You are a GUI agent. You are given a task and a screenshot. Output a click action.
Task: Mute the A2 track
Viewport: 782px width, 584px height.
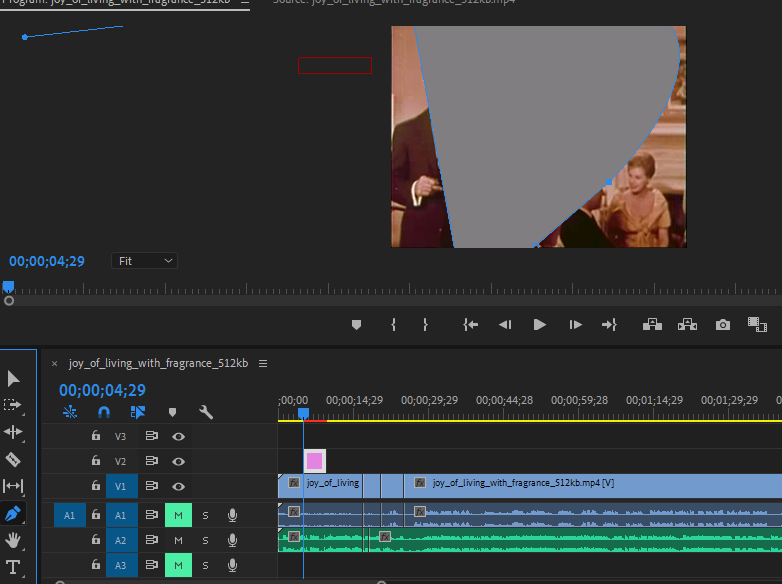click(178, 540)
